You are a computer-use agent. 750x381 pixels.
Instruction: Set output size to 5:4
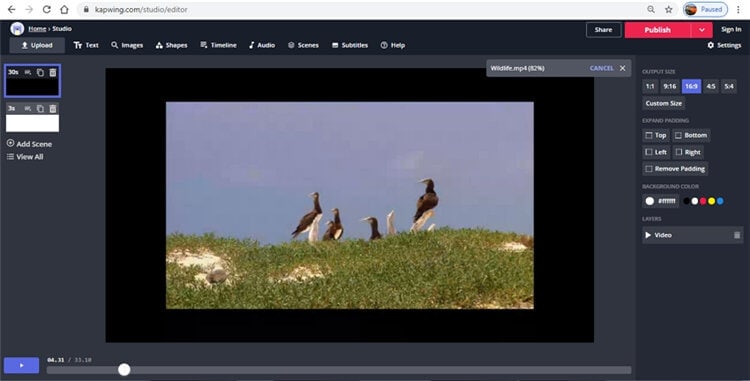click(x=728, y=86)
